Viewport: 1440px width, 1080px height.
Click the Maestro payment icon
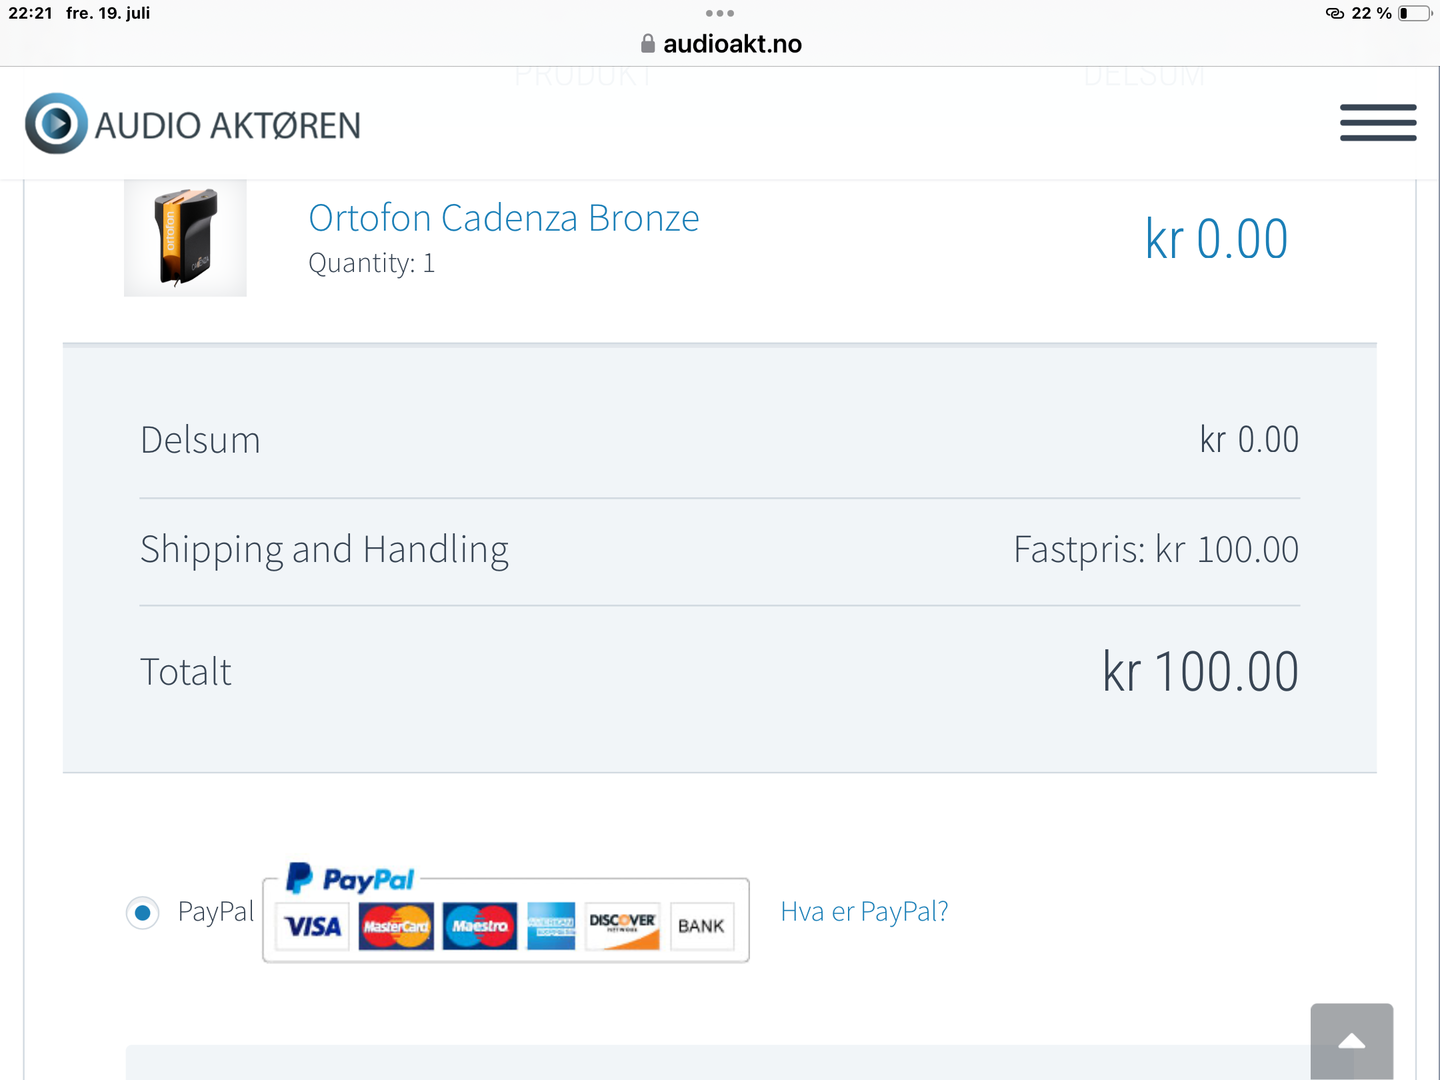[x=480, y=926]
